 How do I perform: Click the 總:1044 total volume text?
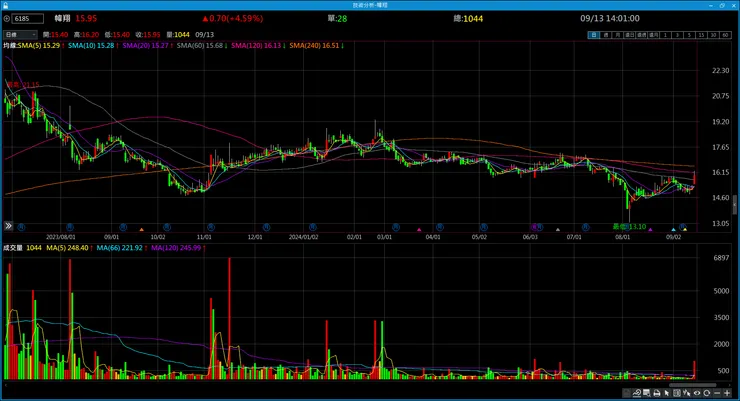468,18
